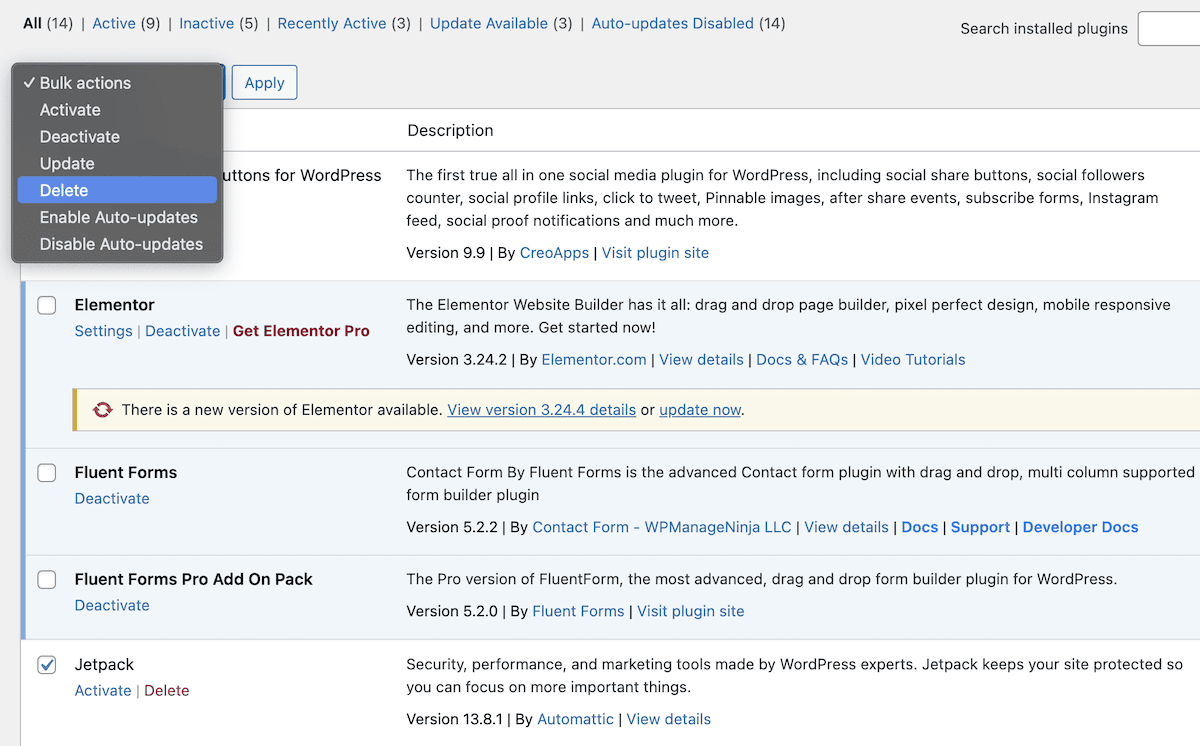Screen dimensions: 1200x746
Task: Open Automattic author link
Action: pos(576,719)
